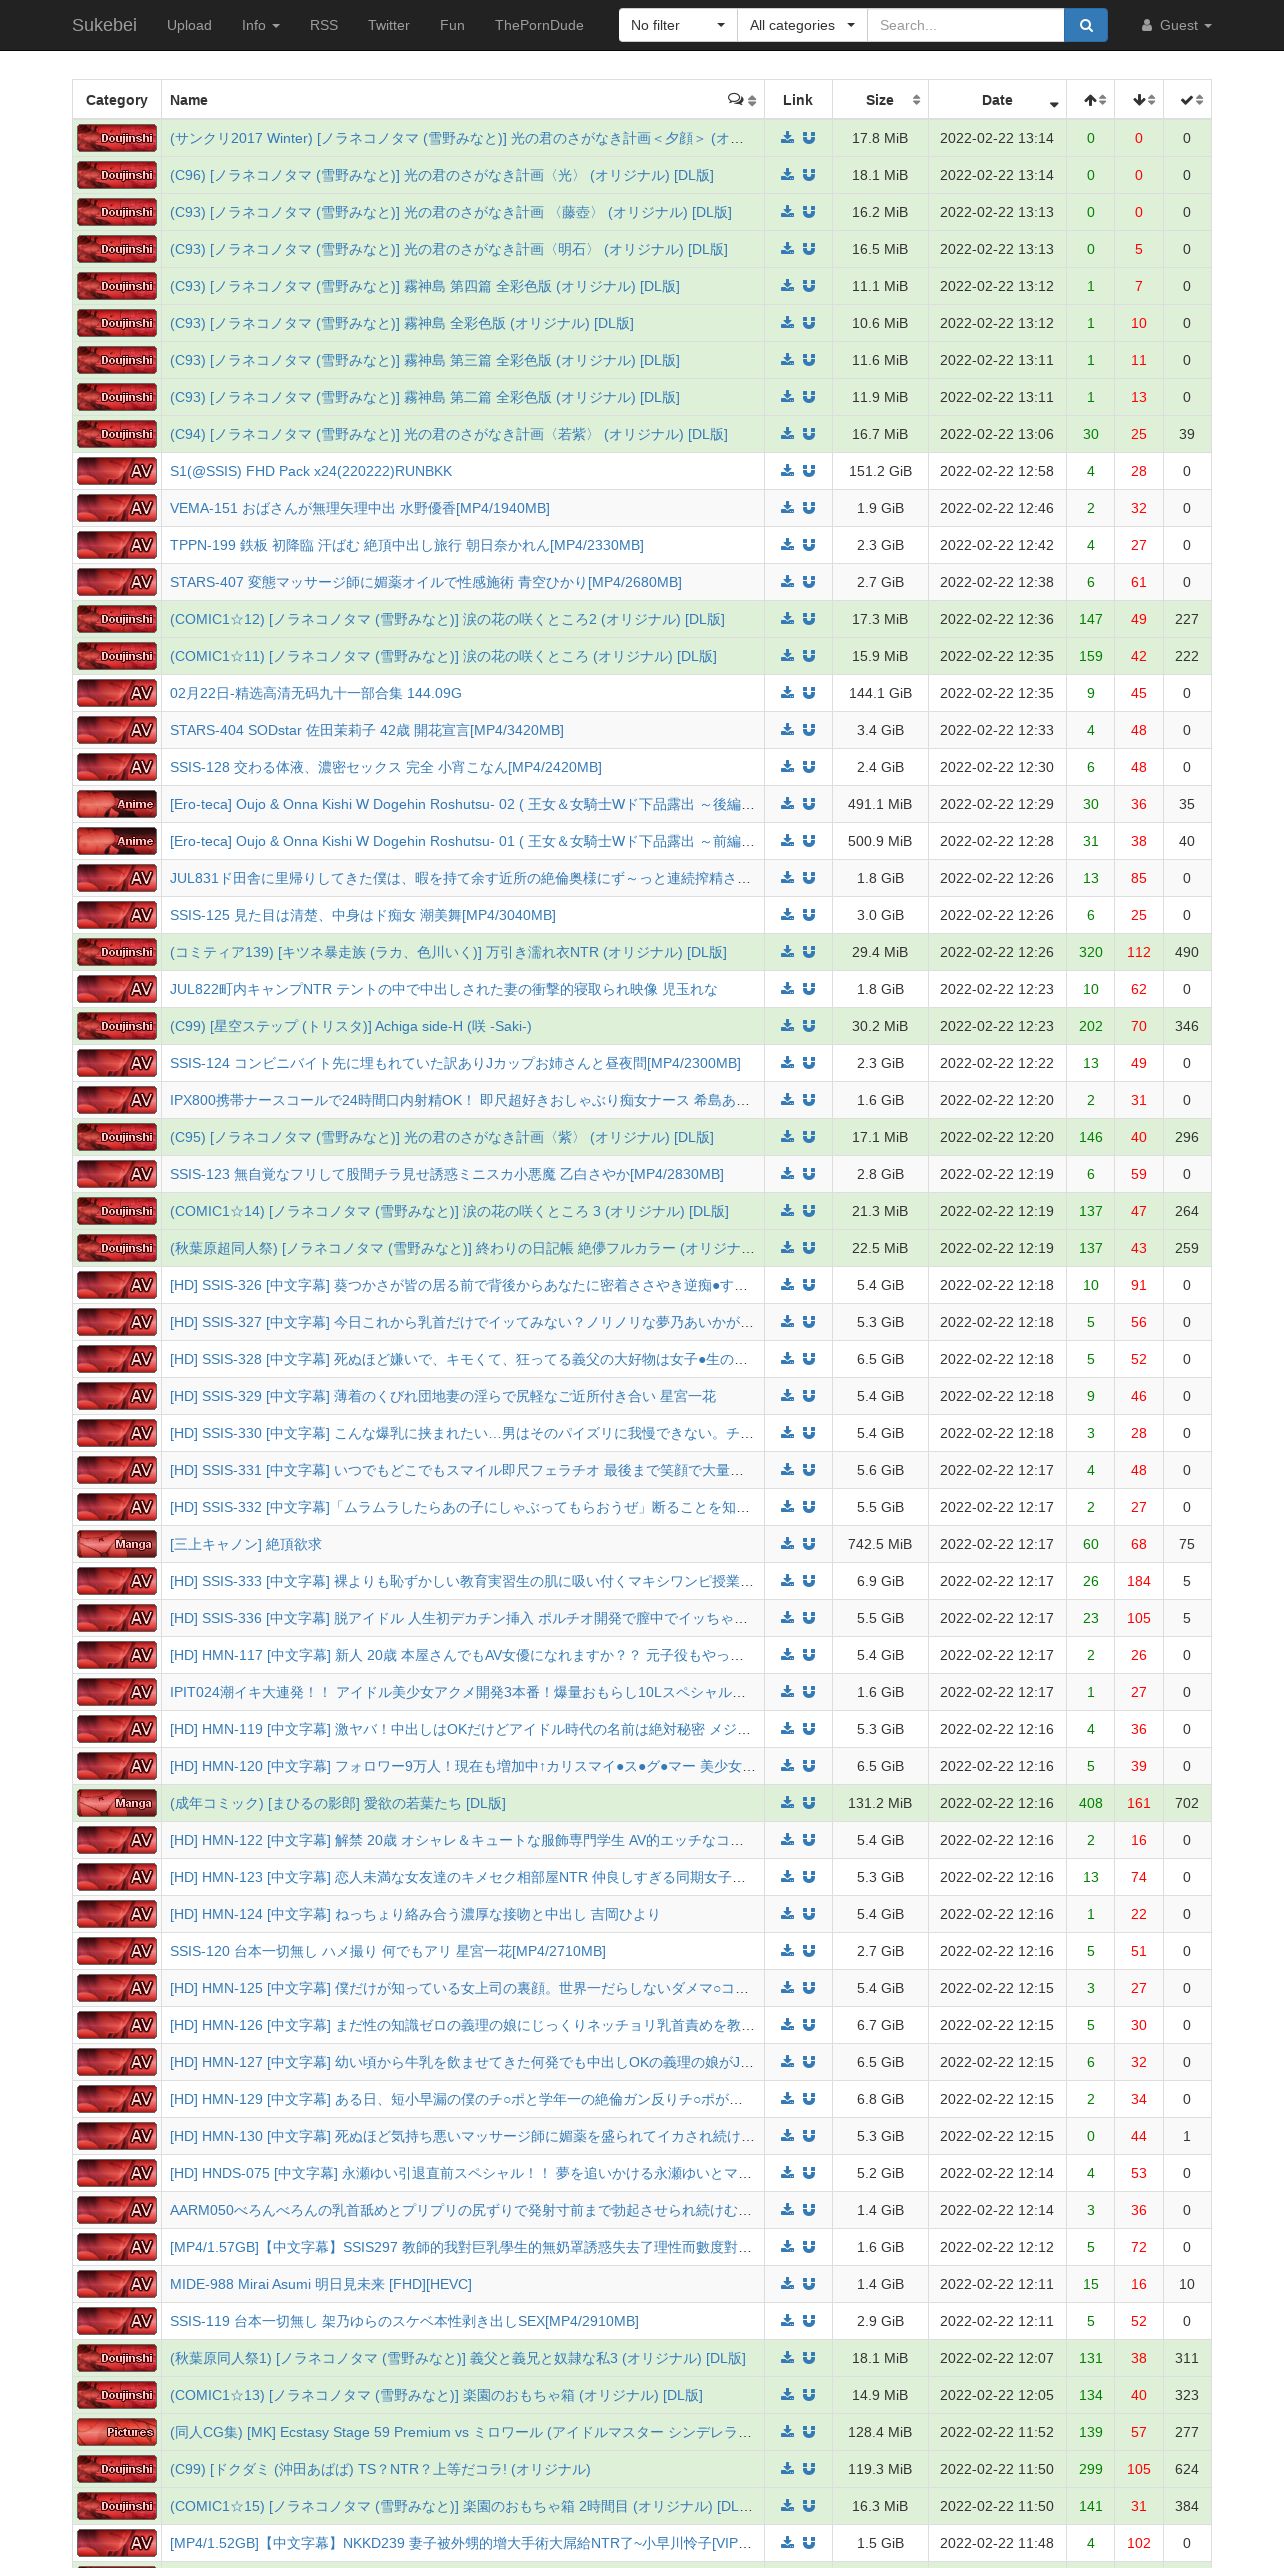Select the leechers count 184
Viewport: 1284px width, 2568px height.
1139,1581
